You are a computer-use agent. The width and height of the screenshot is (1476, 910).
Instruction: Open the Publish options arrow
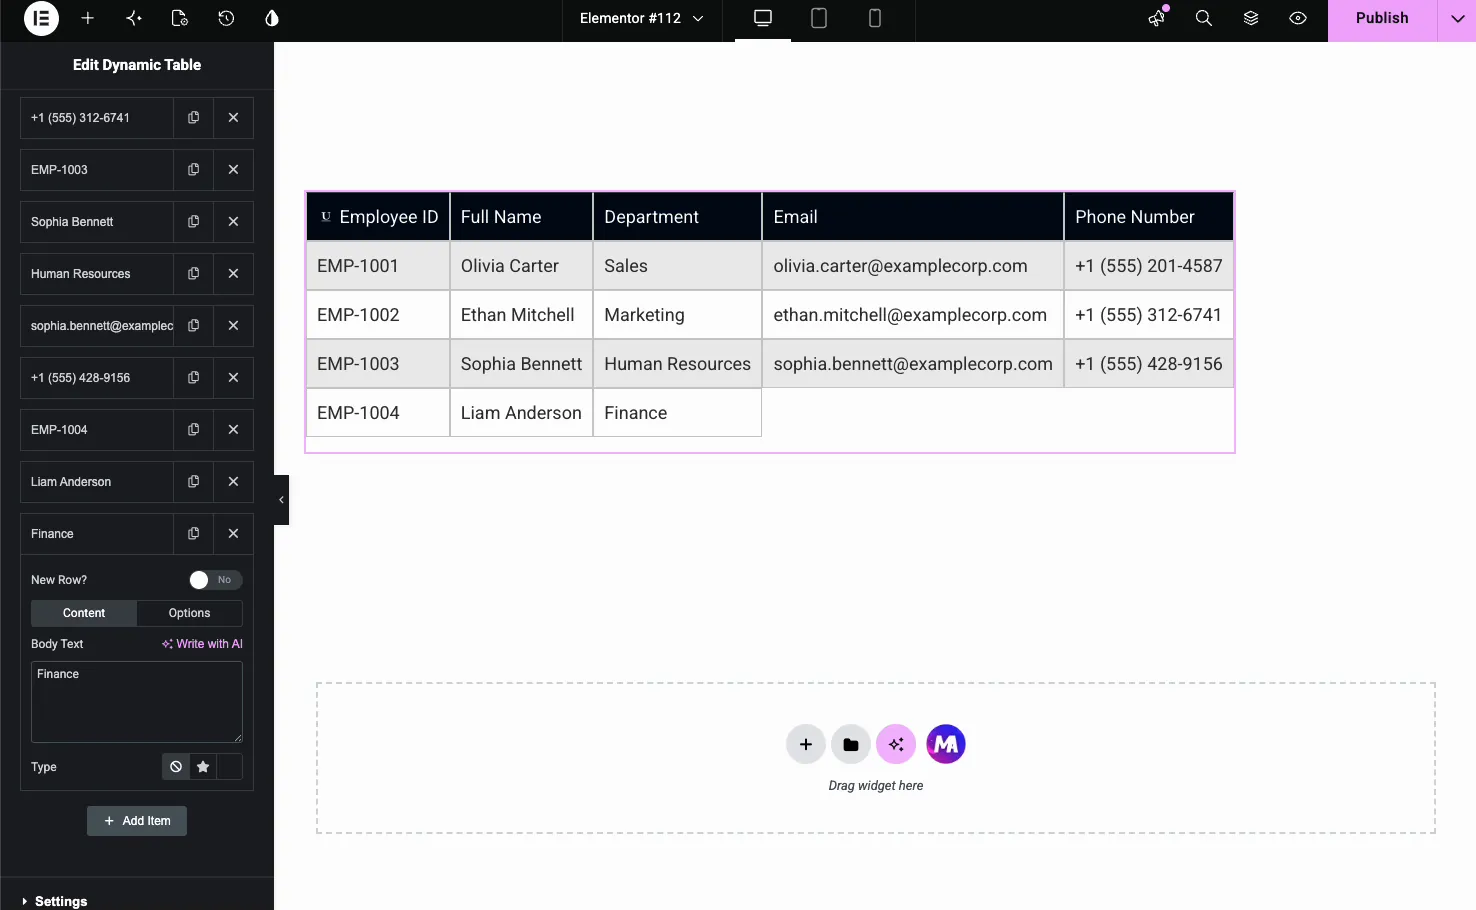pos(1457,19)
